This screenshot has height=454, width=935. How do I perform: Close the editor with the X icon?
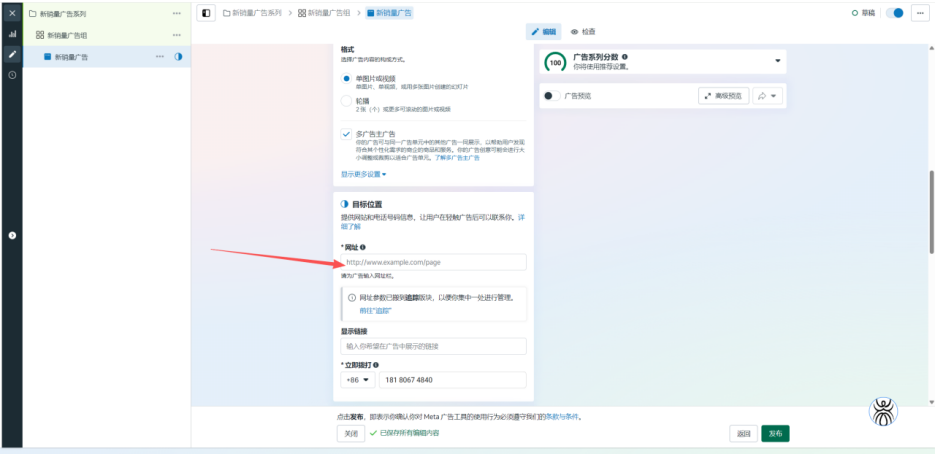(12, 13)
